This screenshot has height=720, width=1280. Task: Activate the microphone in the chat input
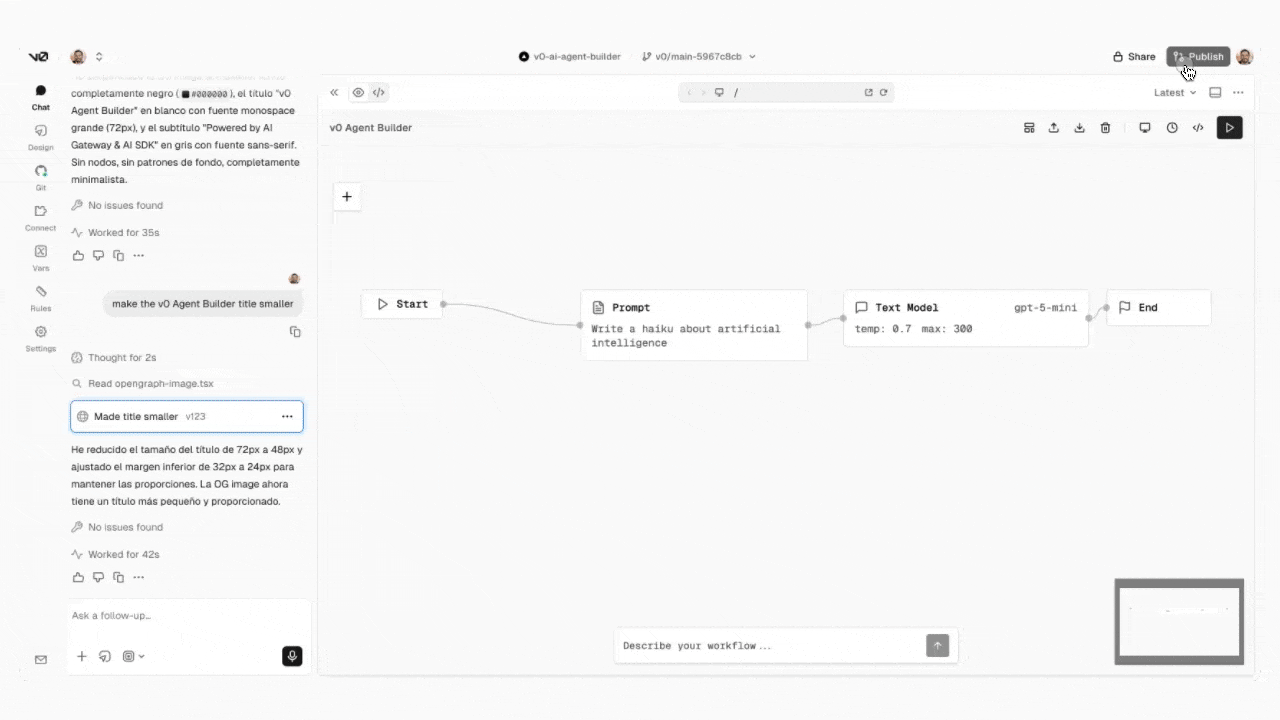[x=292, y=655]
